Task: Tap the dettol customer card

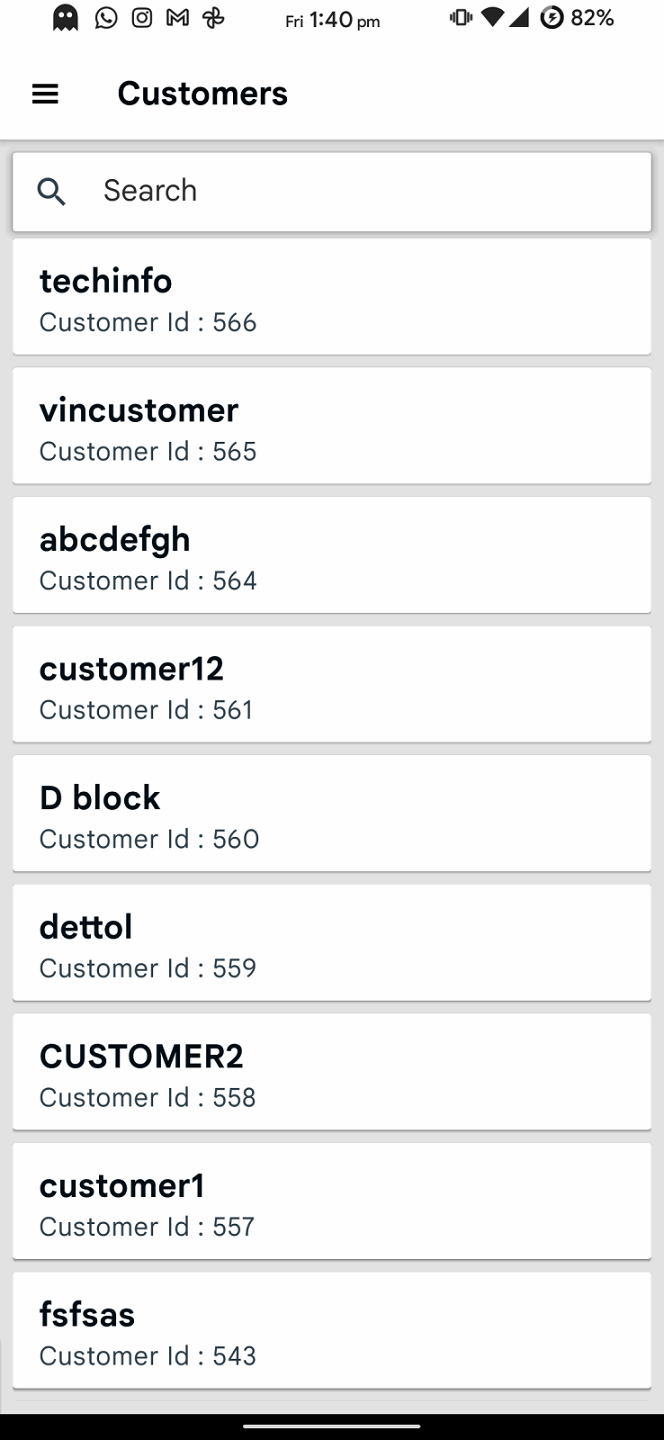Action: [331, 942]
